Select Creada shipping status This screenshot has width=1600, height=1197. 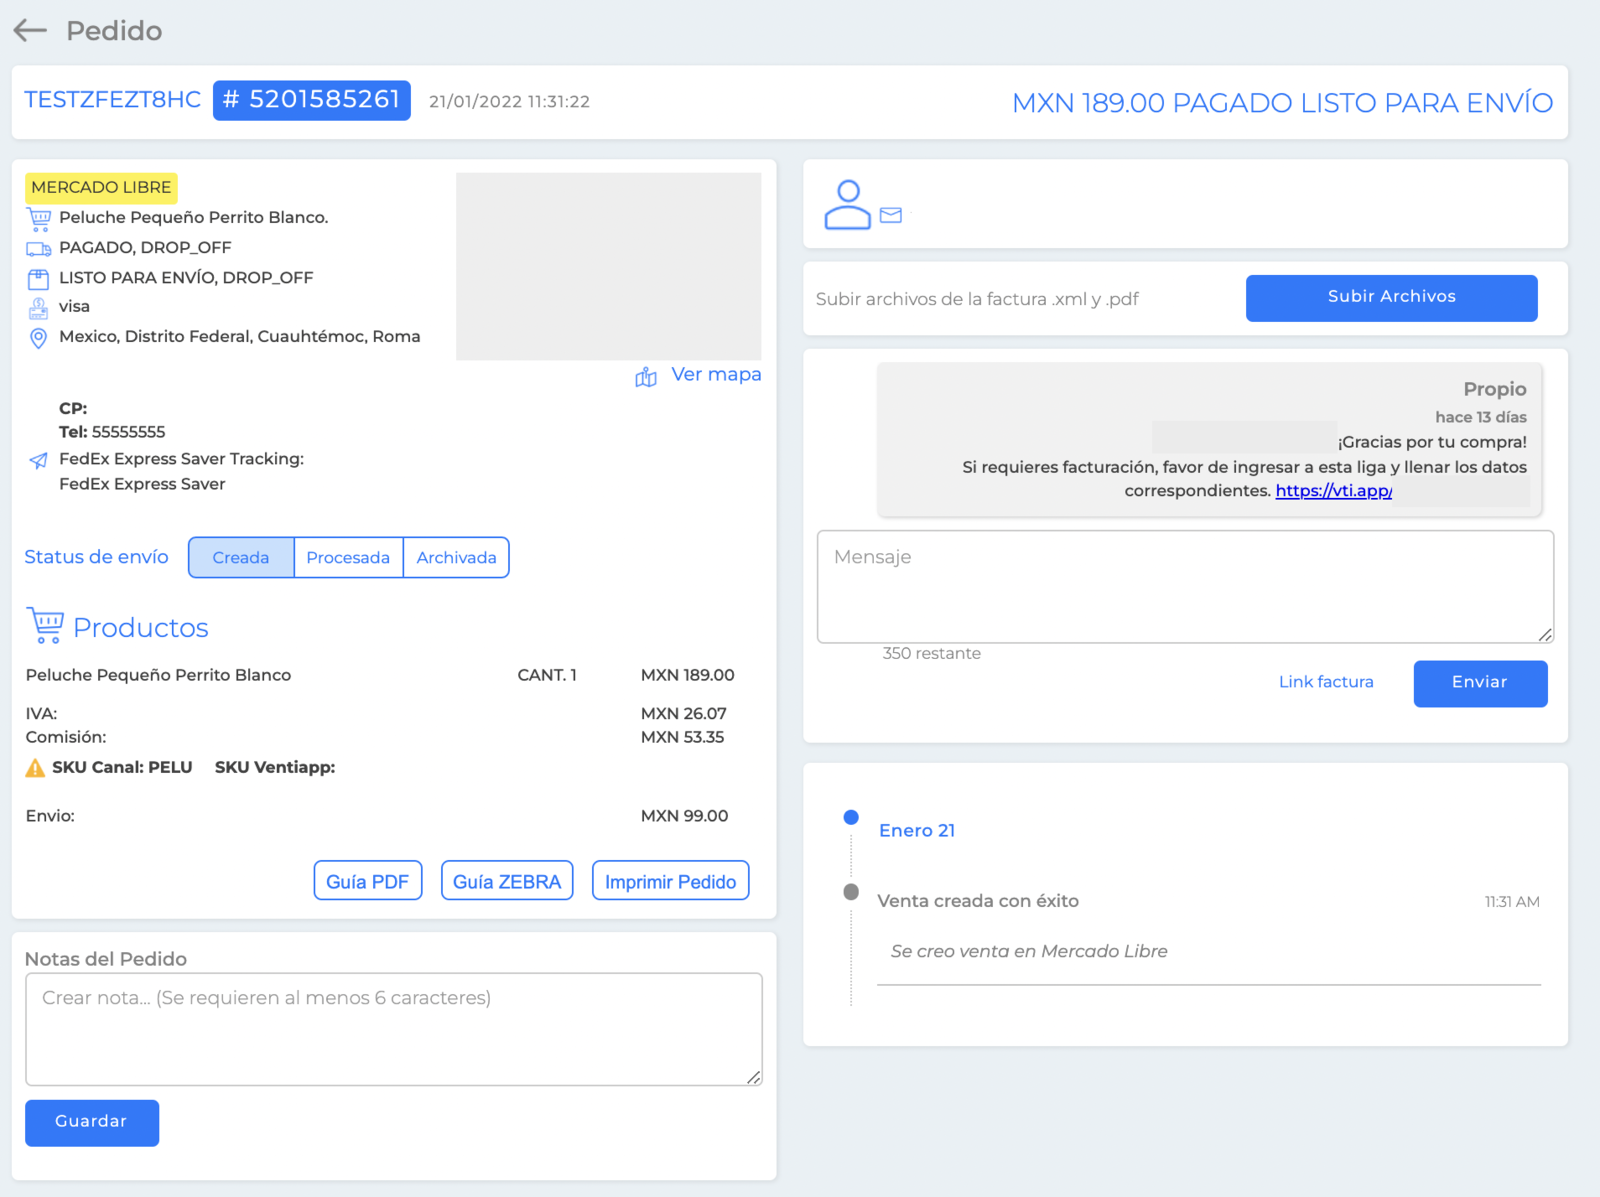point(241,558)
